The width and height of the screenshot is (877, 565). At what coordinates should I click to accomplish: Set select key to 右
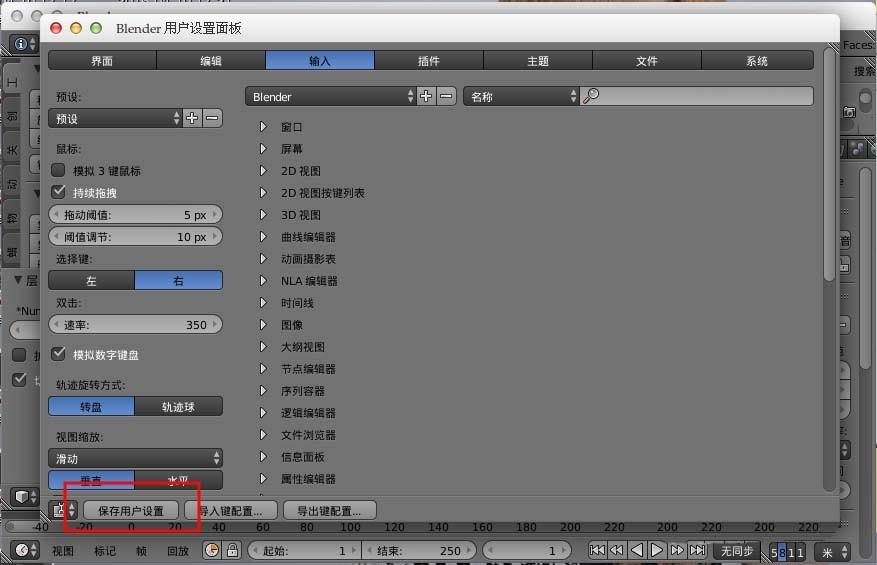[178, 280]
